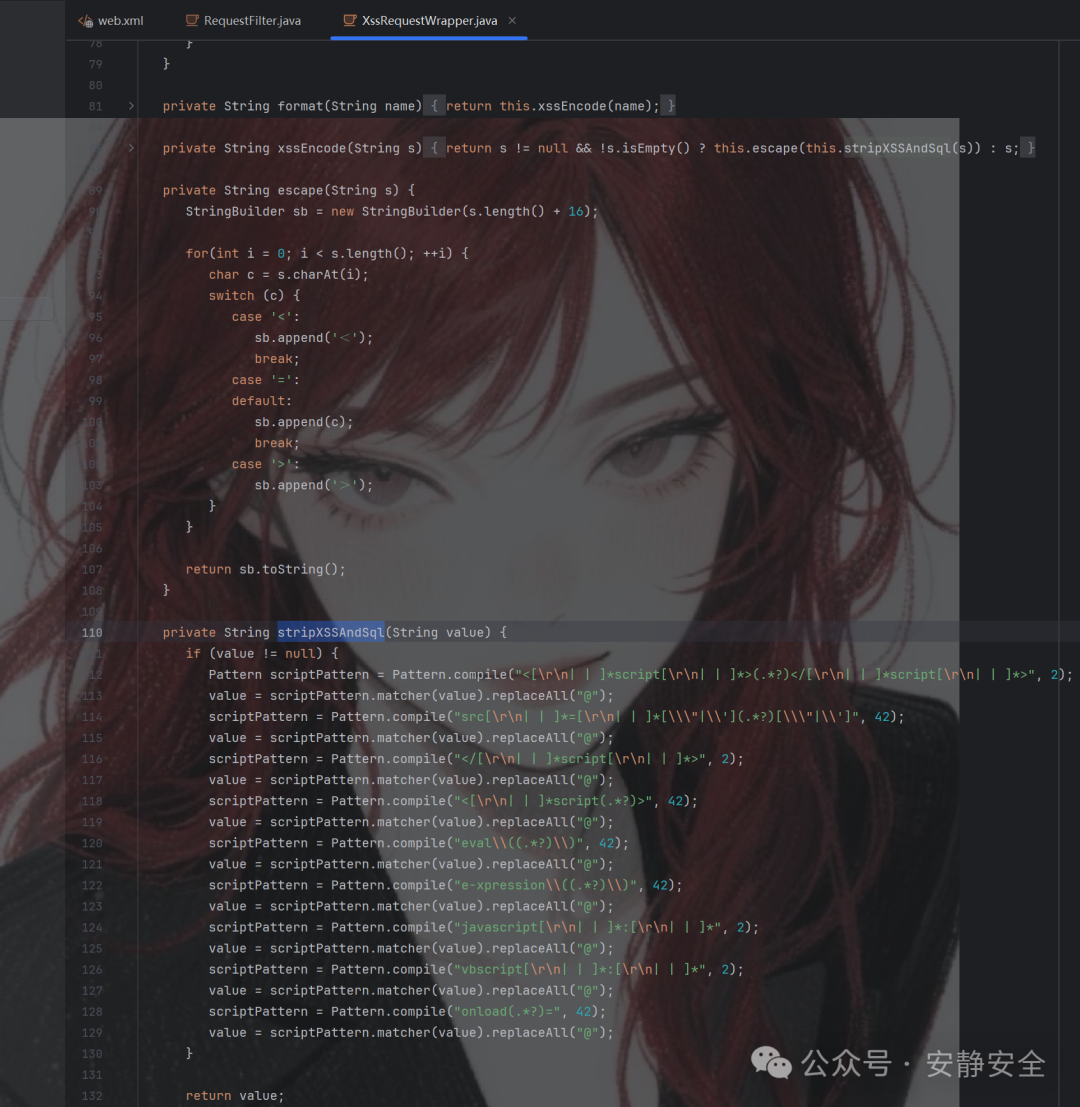Click the switch statement on line 94
The image size is (1080, 1107).
[231, 295]
